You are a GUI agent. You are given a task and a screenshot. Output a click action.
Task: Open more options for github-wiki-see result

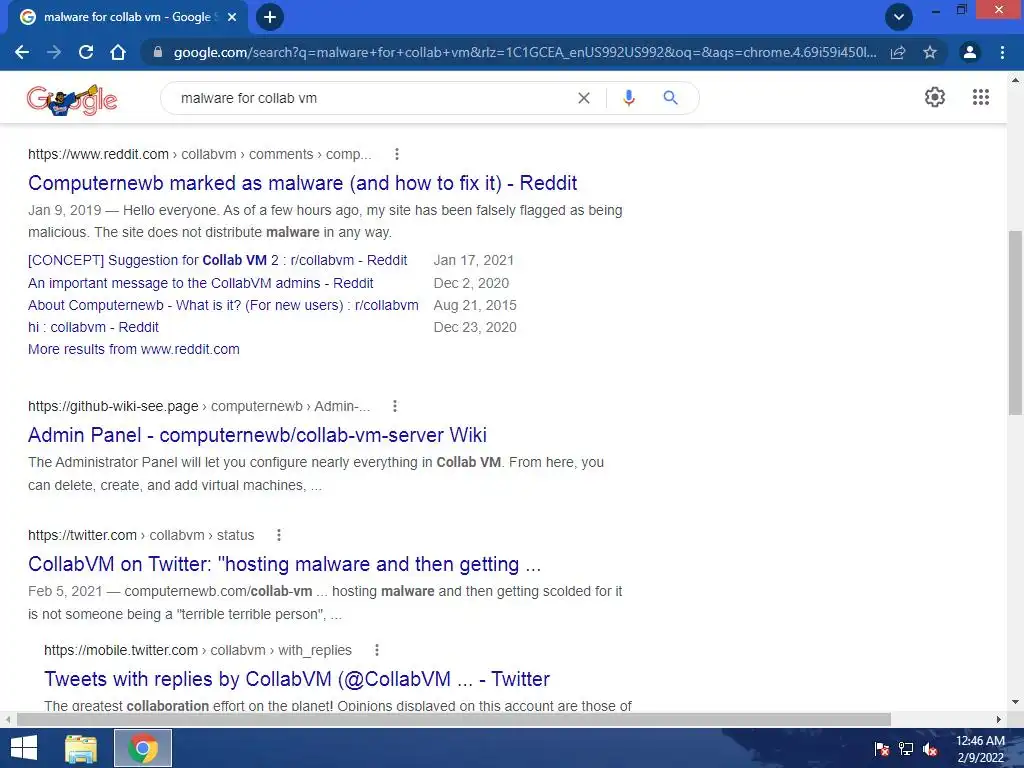pyautogui.click(x=394, y=406)
